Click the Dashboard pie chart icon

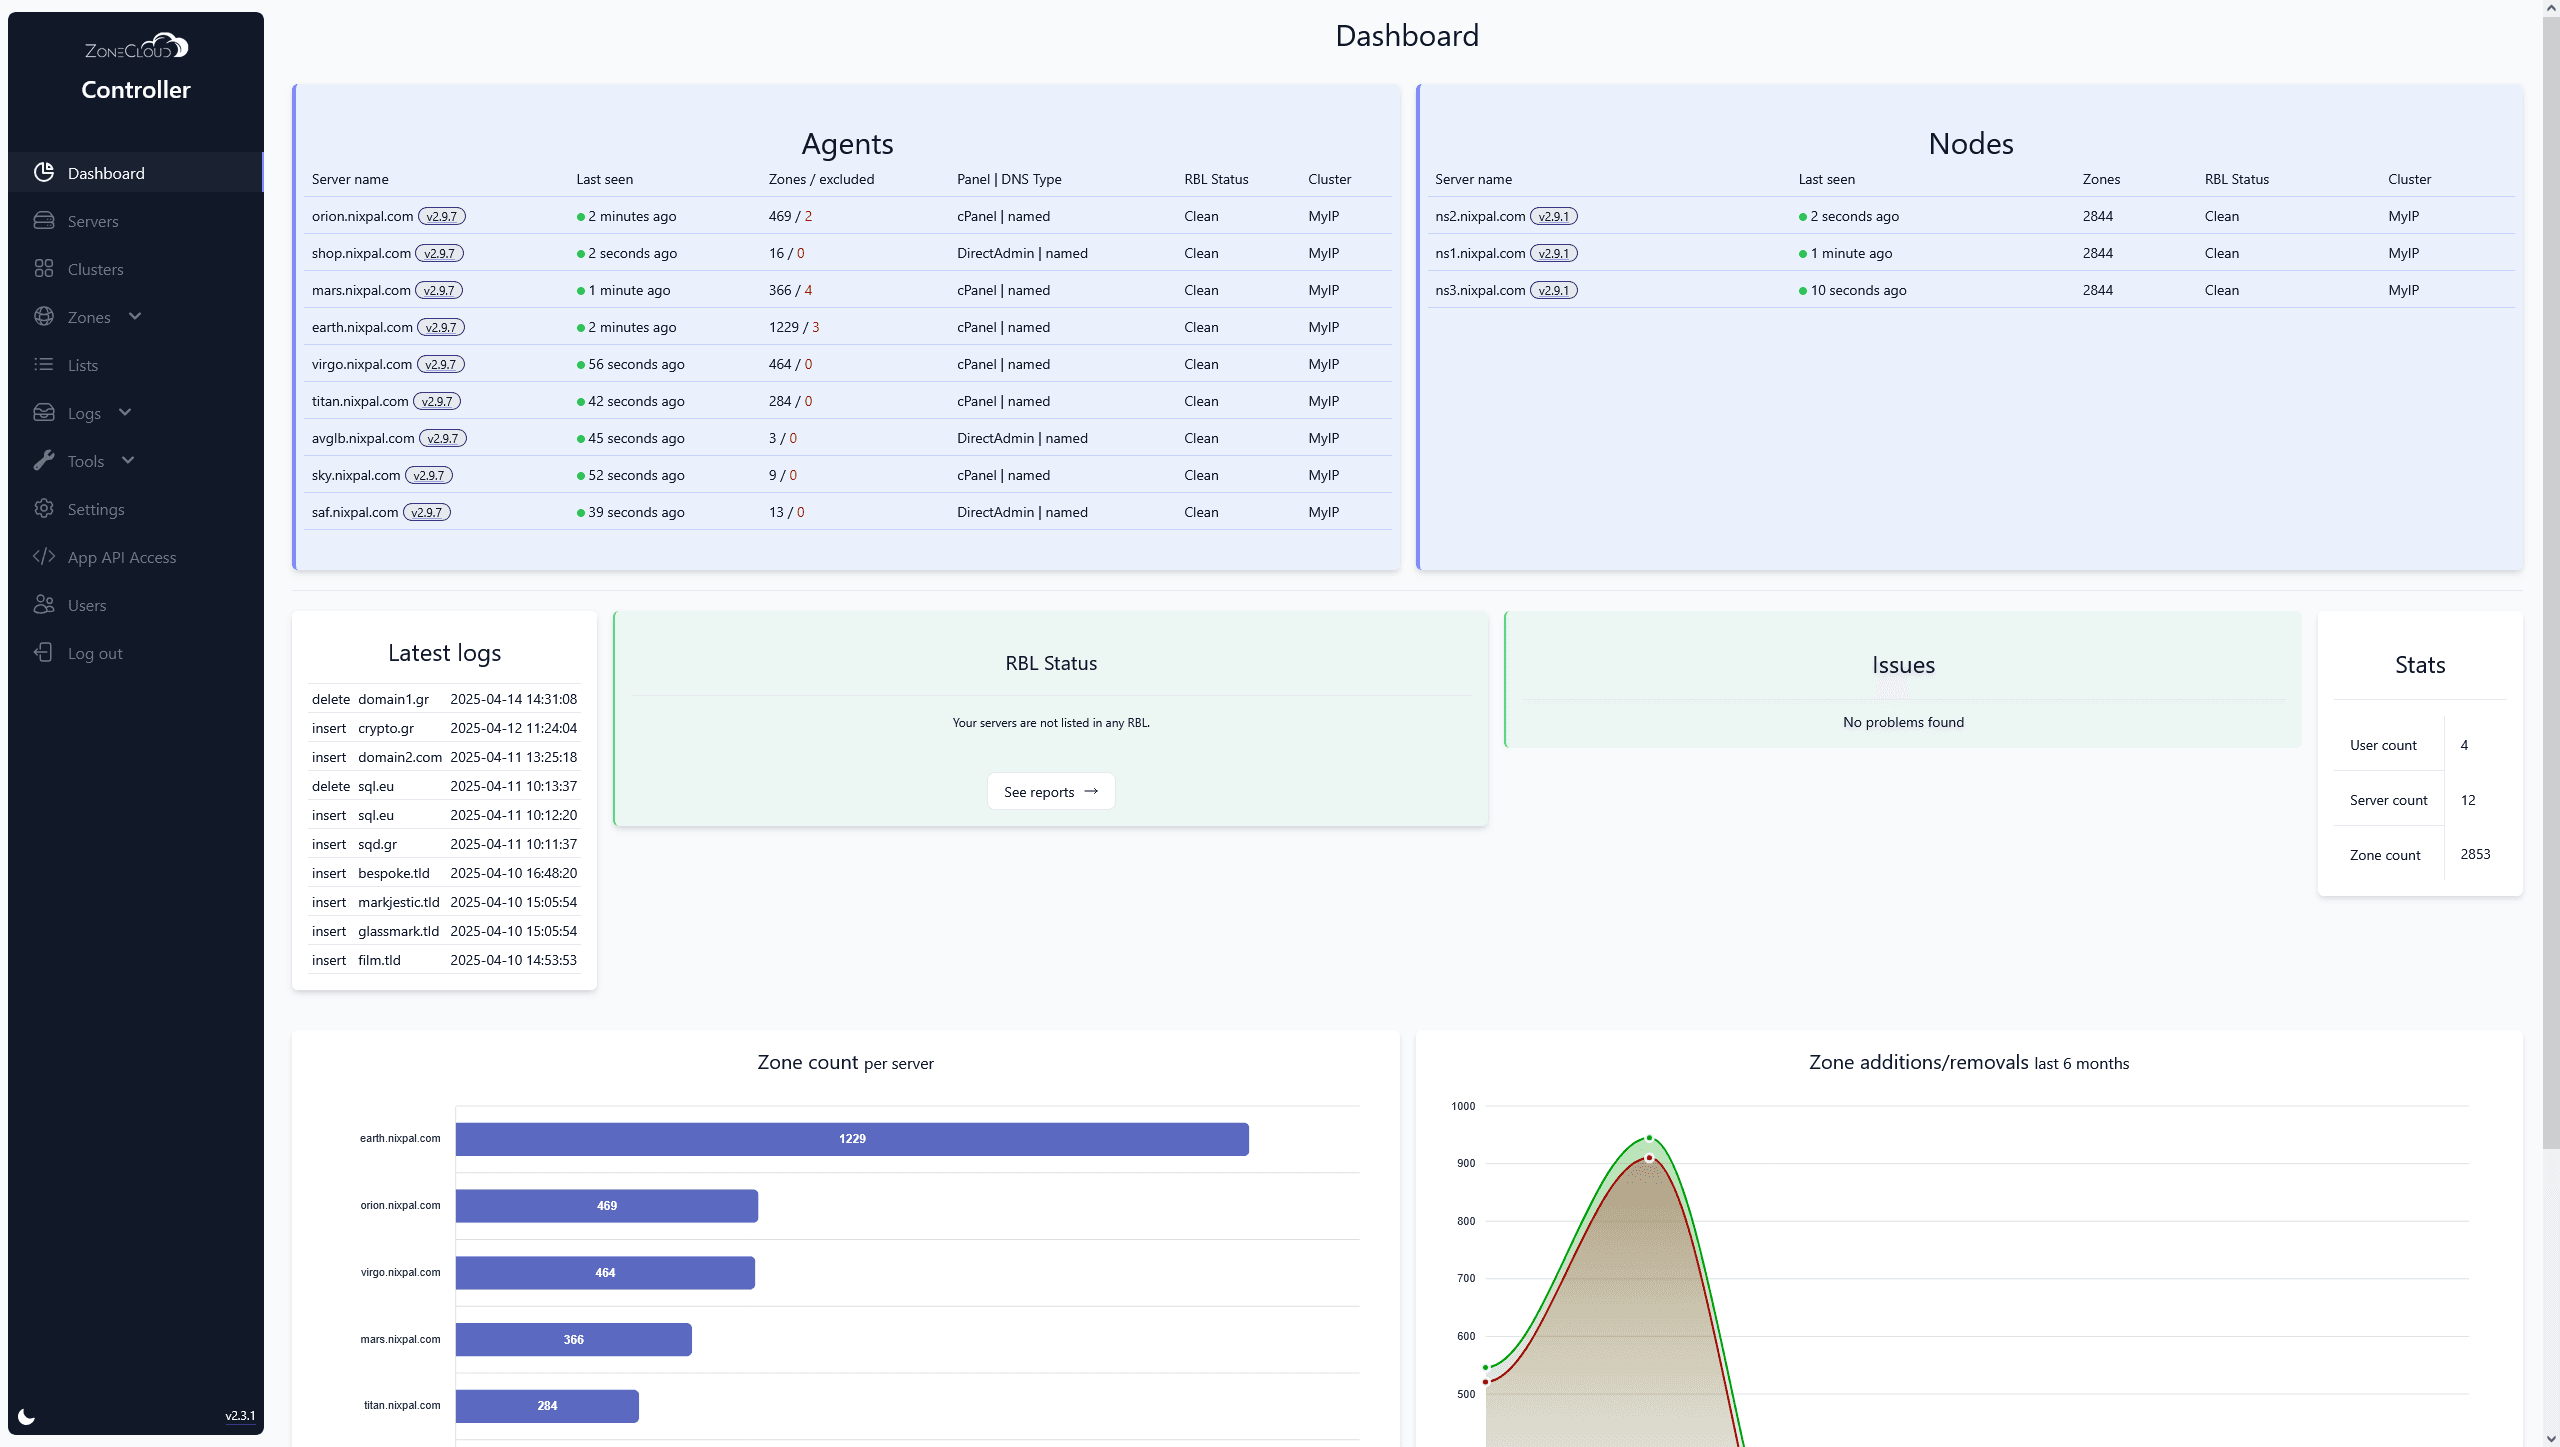[44, 172]
